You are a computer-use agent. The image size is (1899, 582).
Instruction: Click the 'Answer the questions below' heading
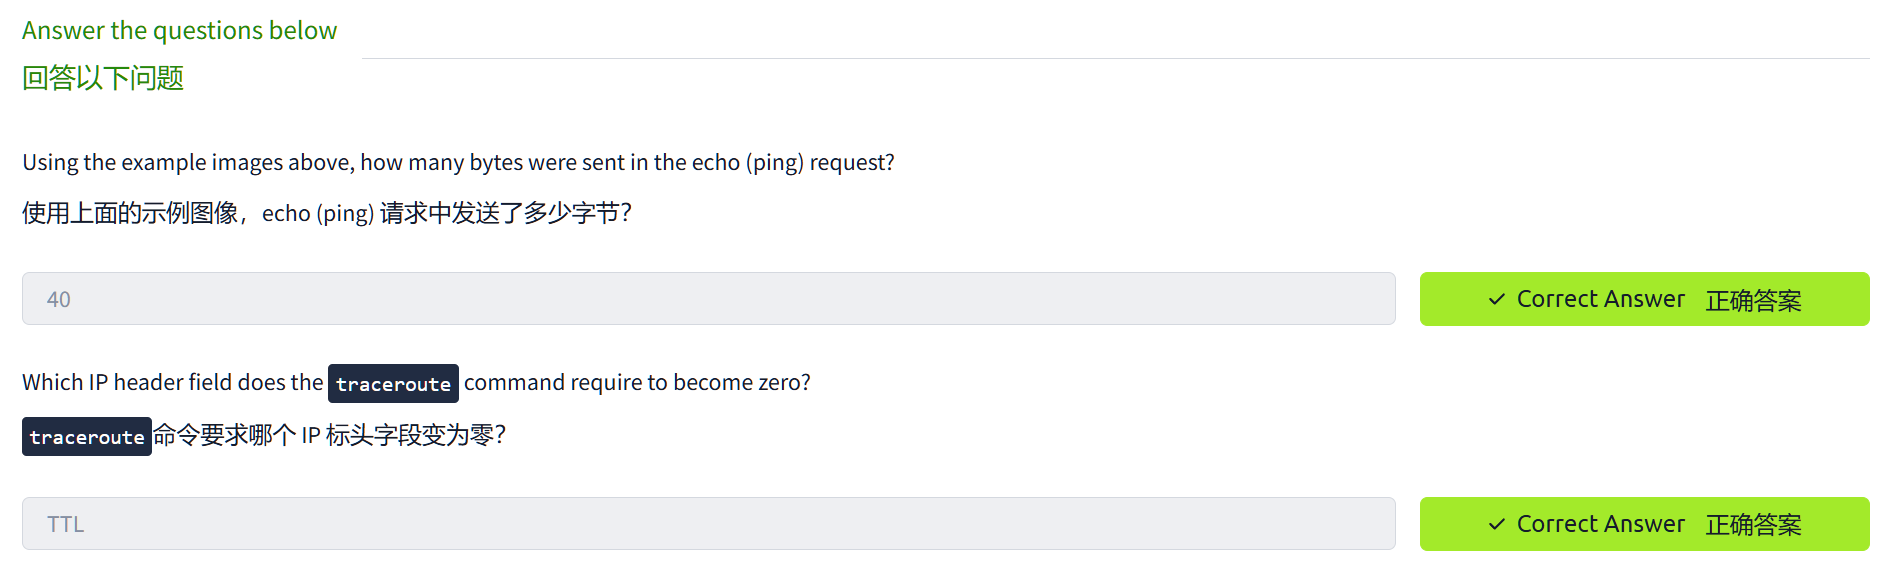(180, 31)
